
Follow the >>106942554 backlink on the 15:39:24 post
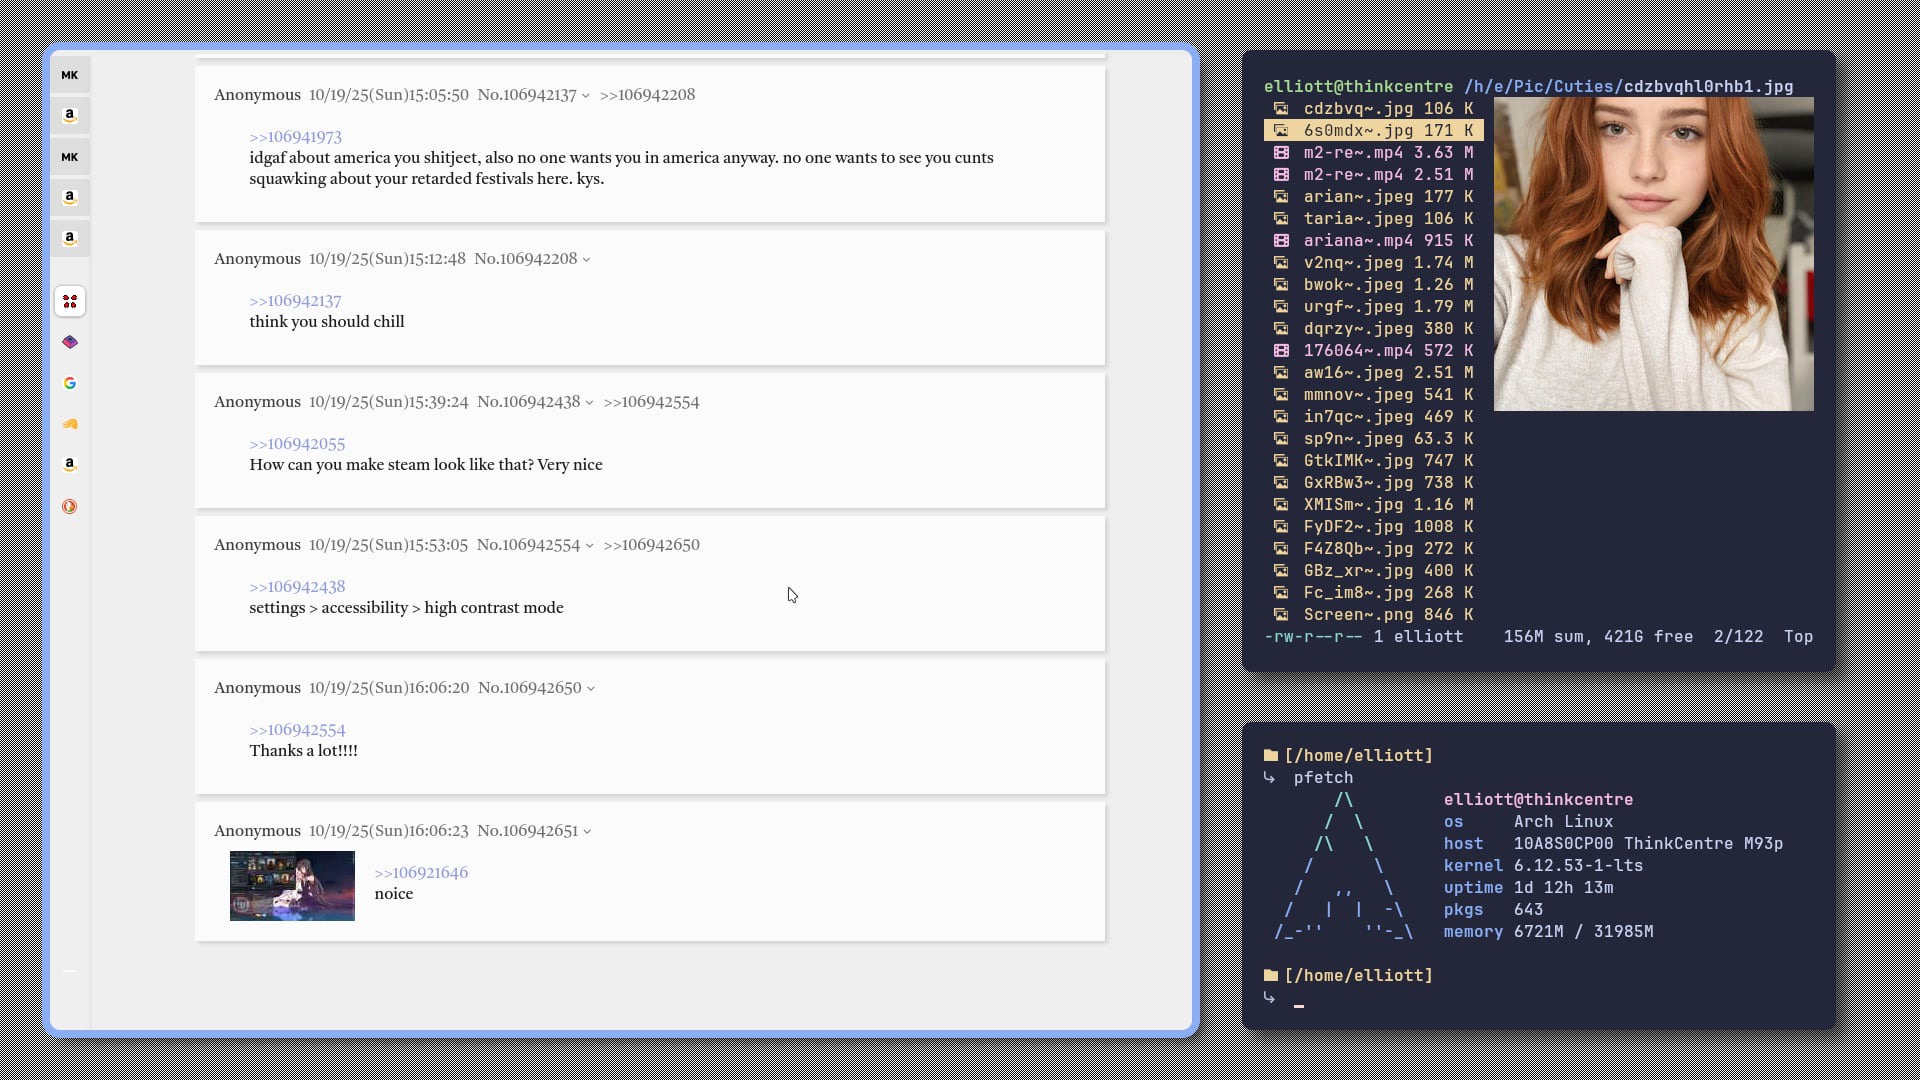pyautogui.click(x=651, y=402)
